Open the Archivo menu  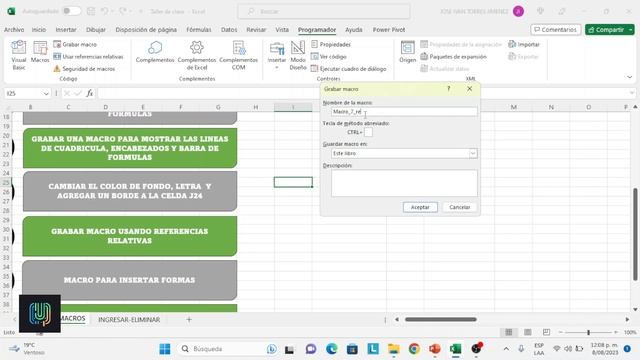point(14,29)
